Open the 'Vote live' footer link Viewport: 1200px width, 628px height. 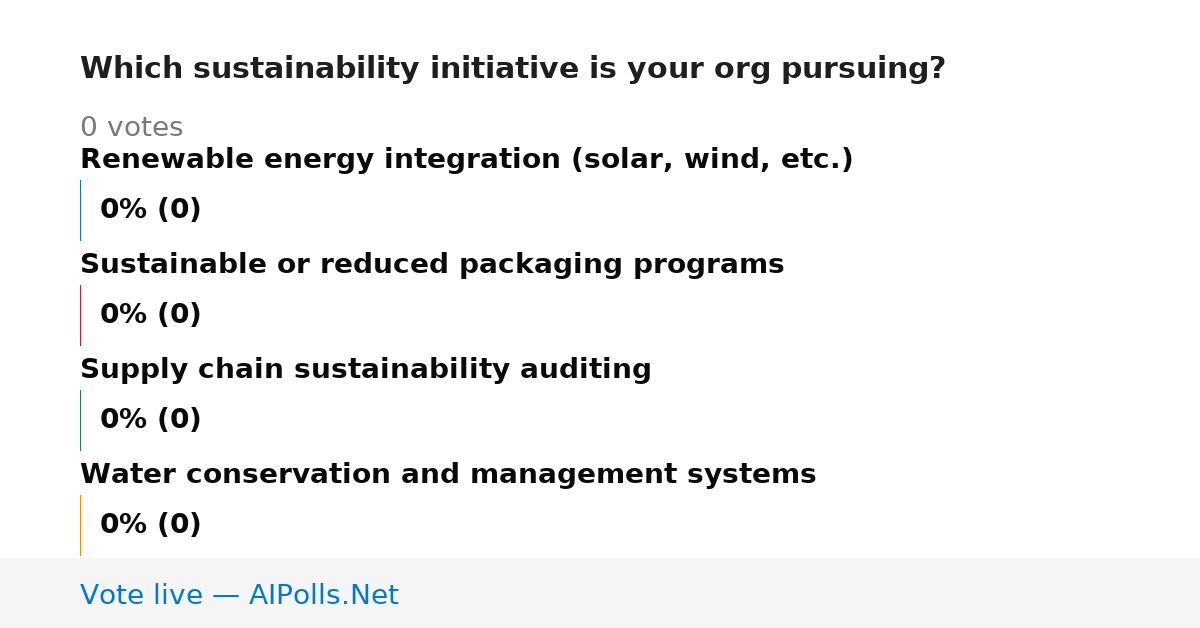coord(239,596)
